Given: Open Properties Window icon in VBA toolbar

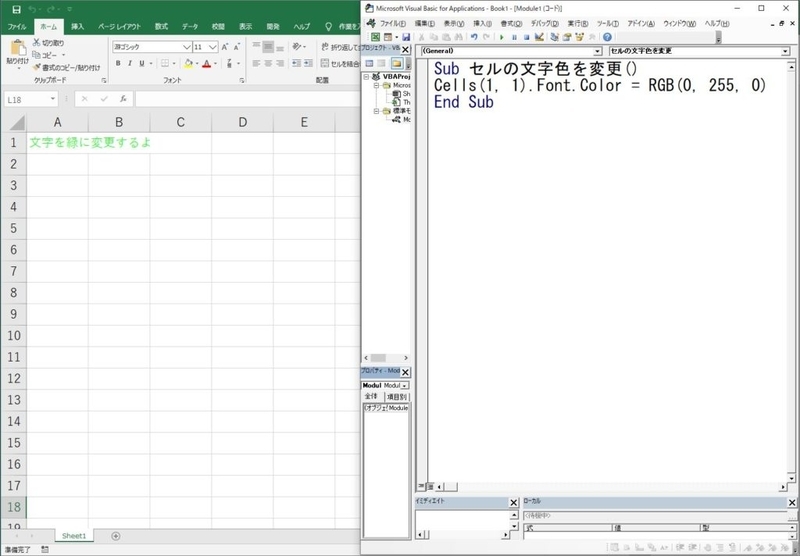Looking at the screenshot, I should [x=567, y=37].
